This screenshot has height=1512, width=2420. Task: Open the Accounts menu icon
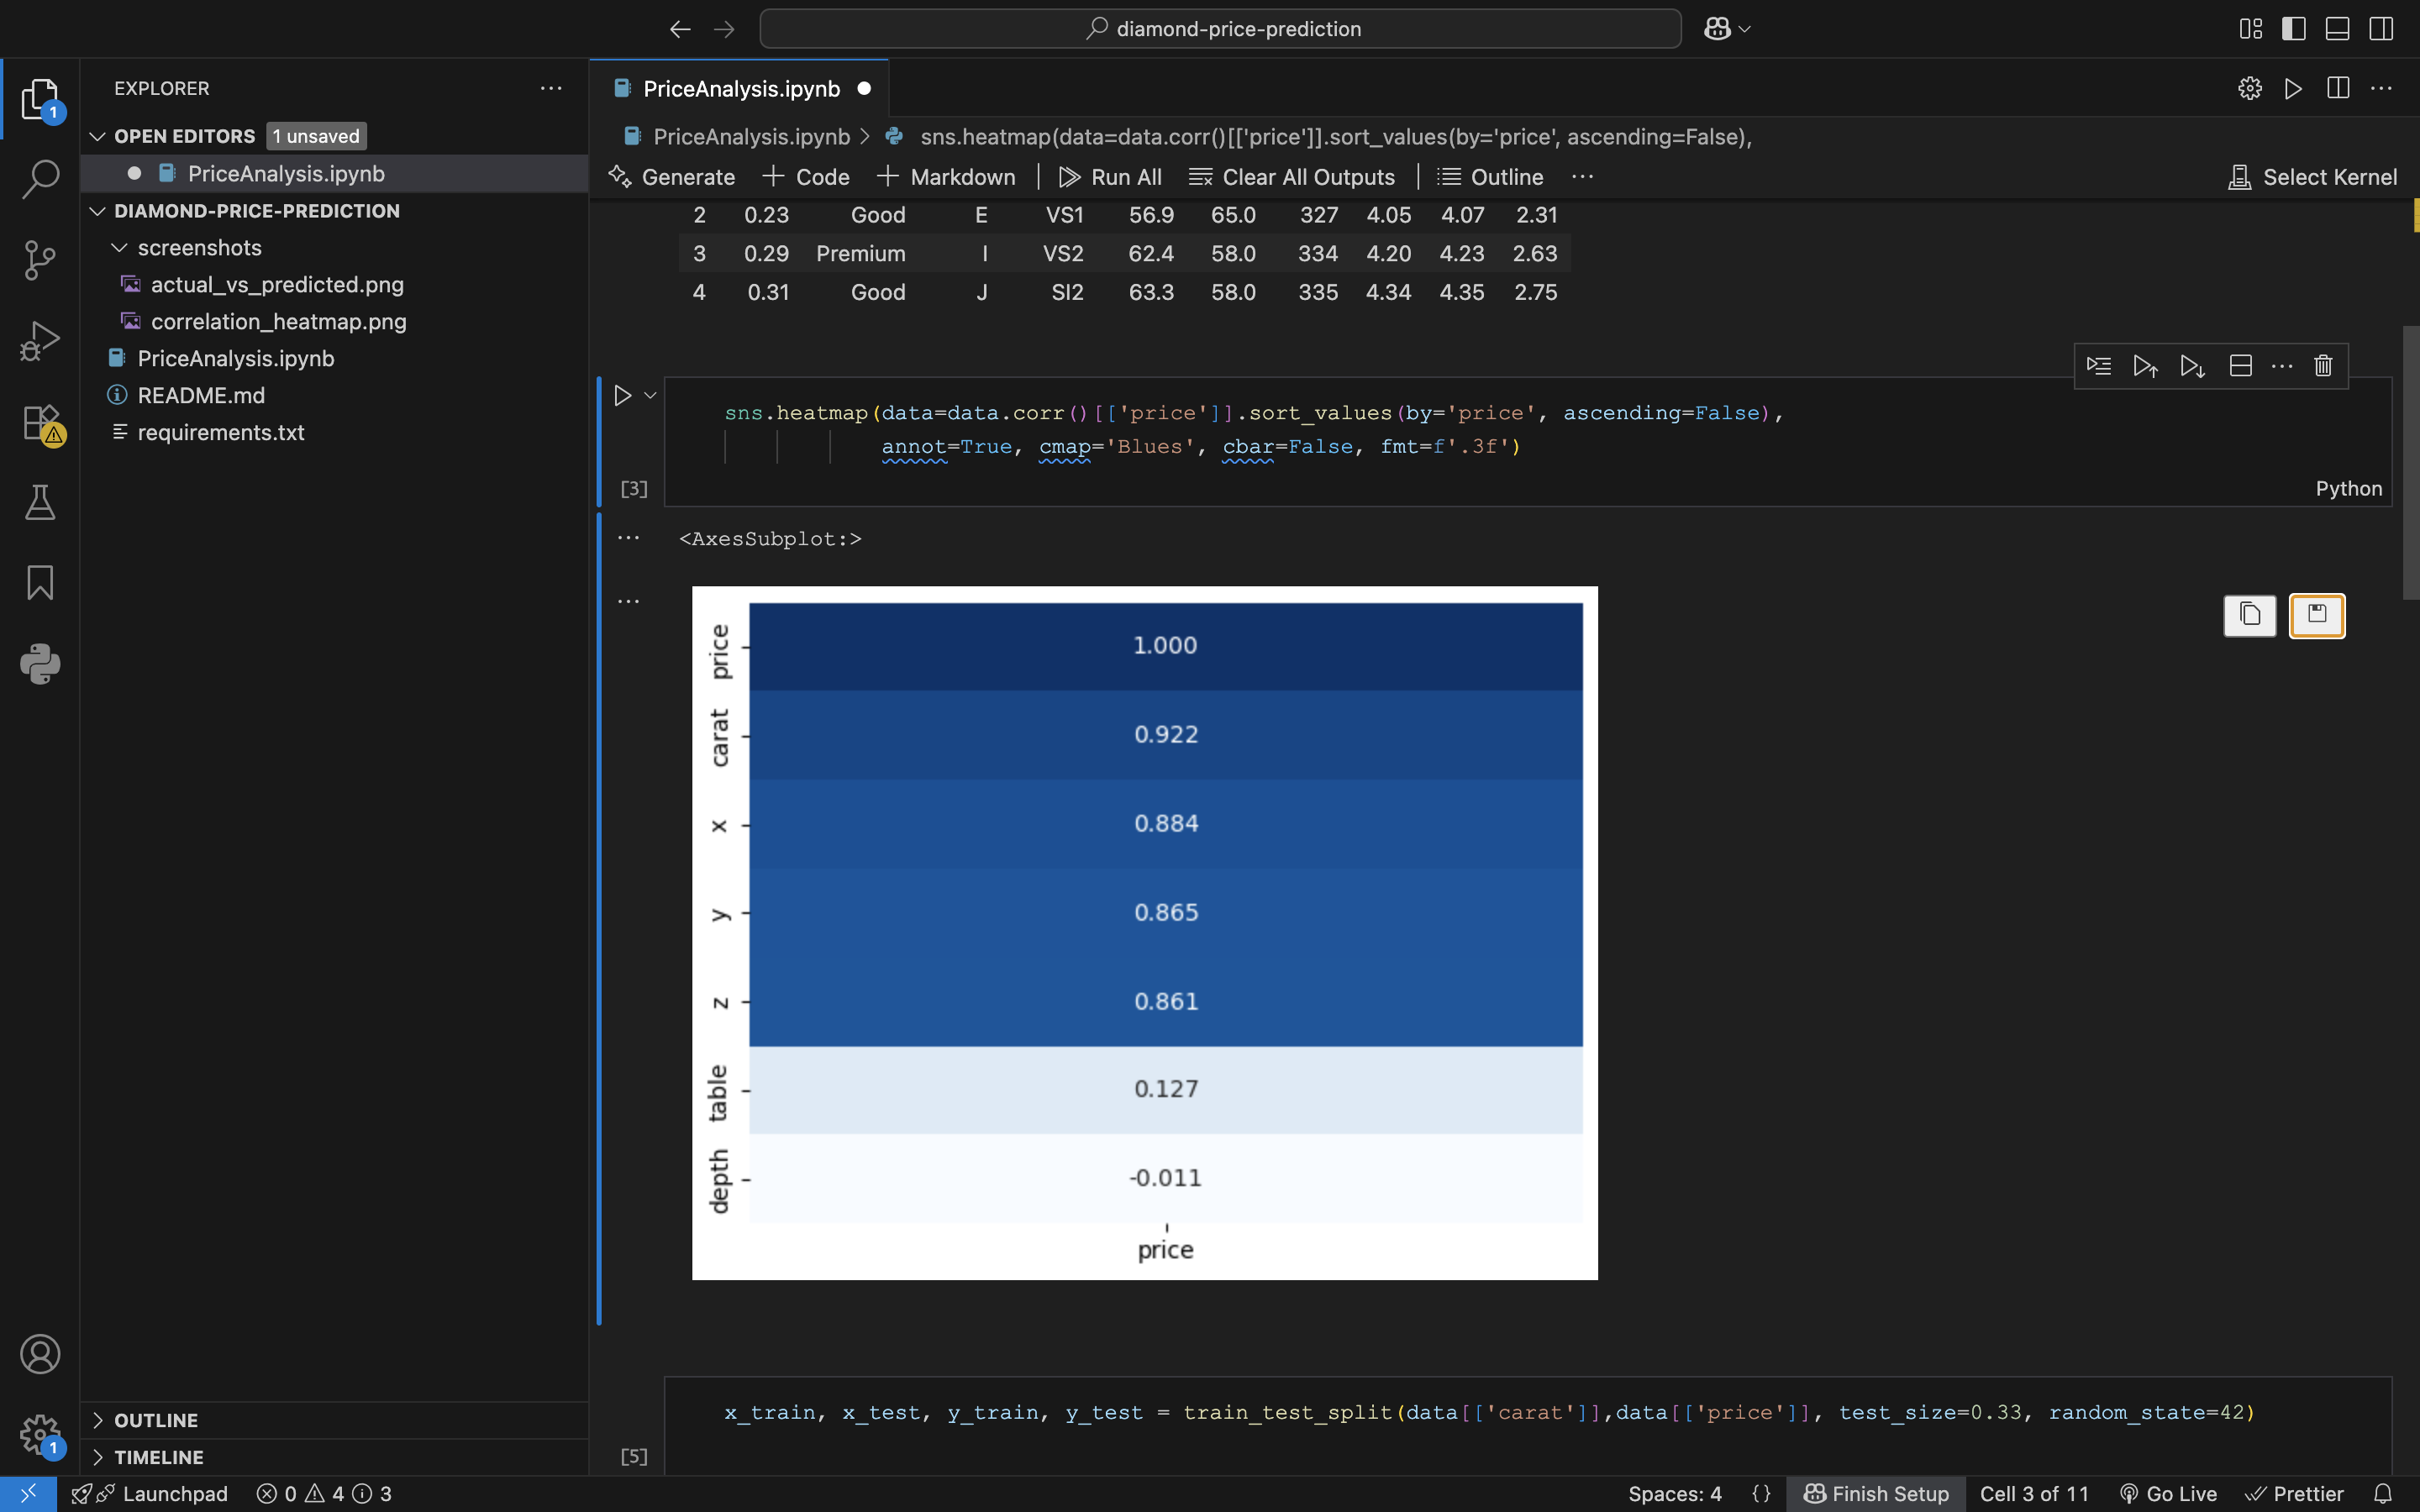click(40, 1354)
